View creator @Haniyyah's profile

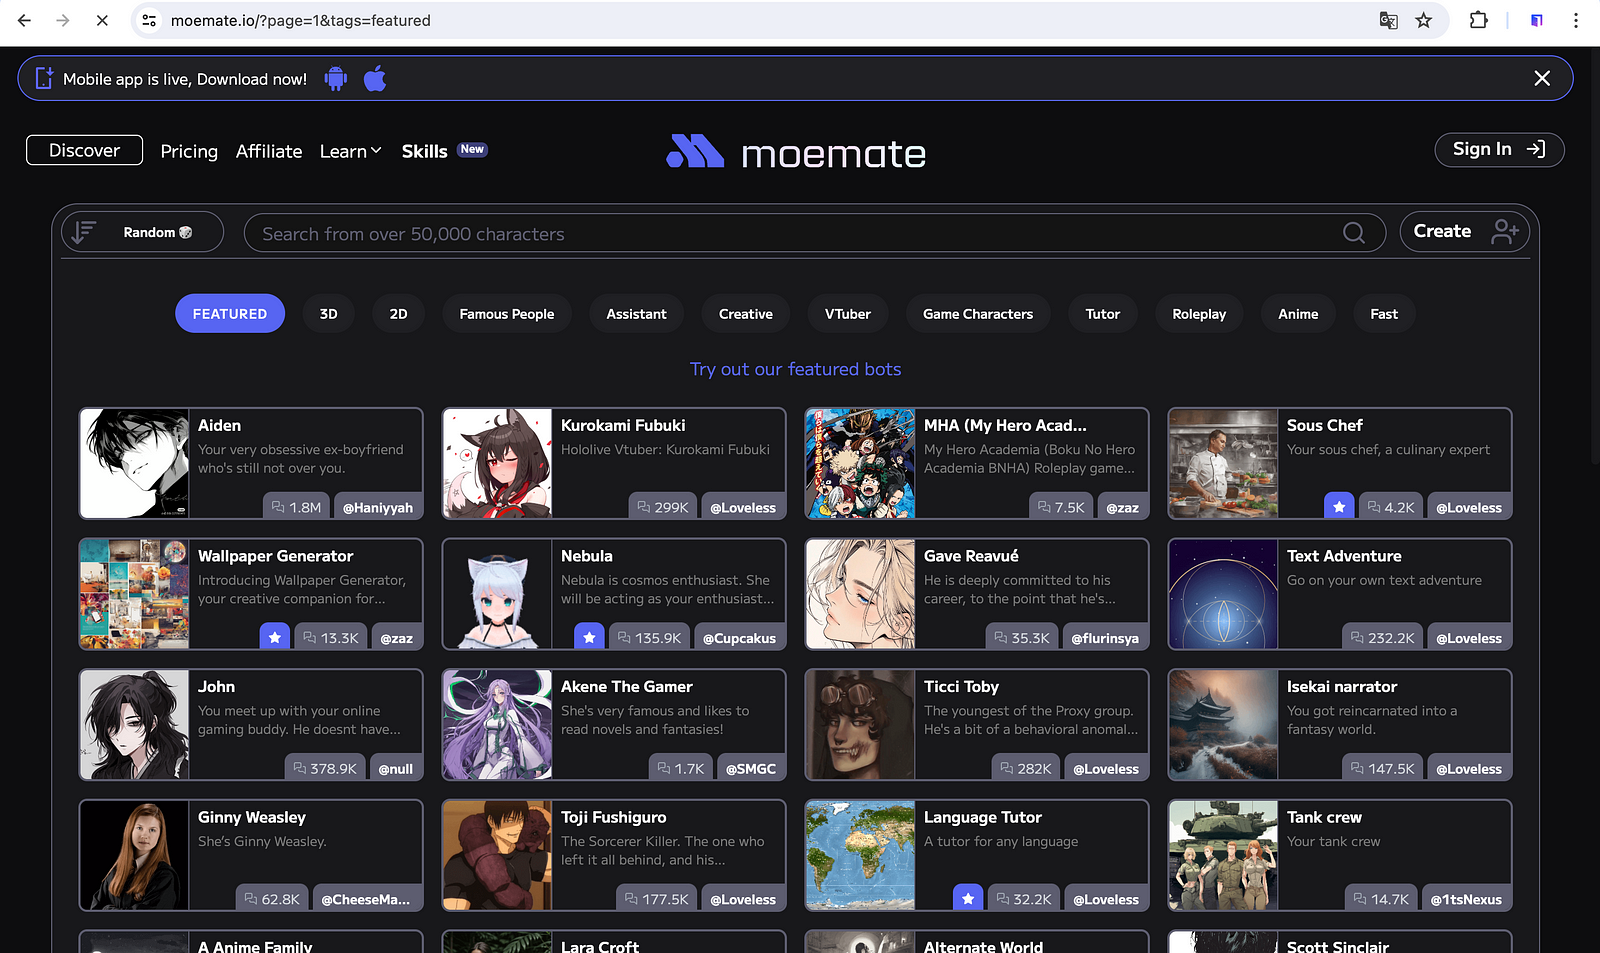point(378,507)
